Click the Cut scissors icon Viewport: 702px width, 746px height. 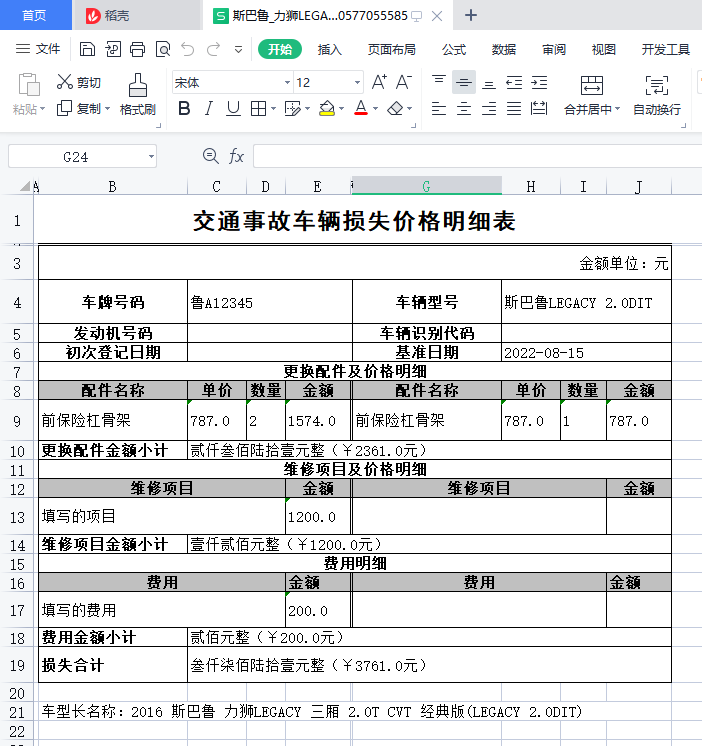point(64,82)
